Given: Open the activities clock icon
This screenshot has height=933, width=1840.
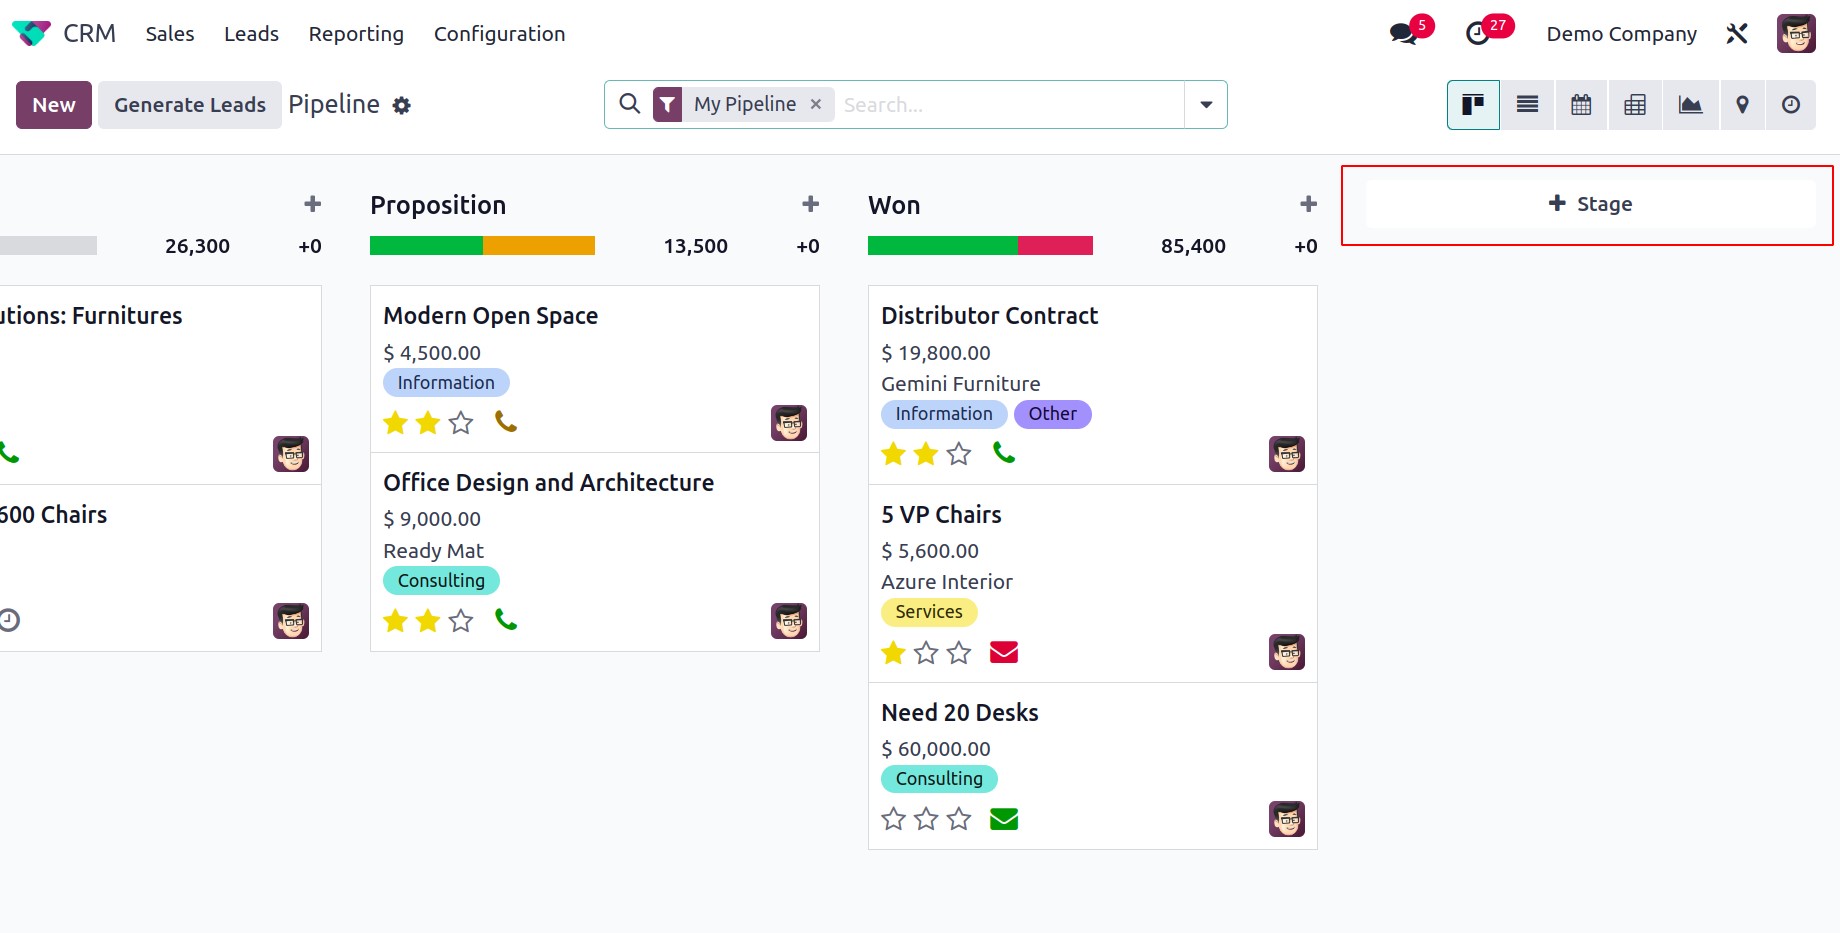Looking at the screenshot, I should (1477, 34).
